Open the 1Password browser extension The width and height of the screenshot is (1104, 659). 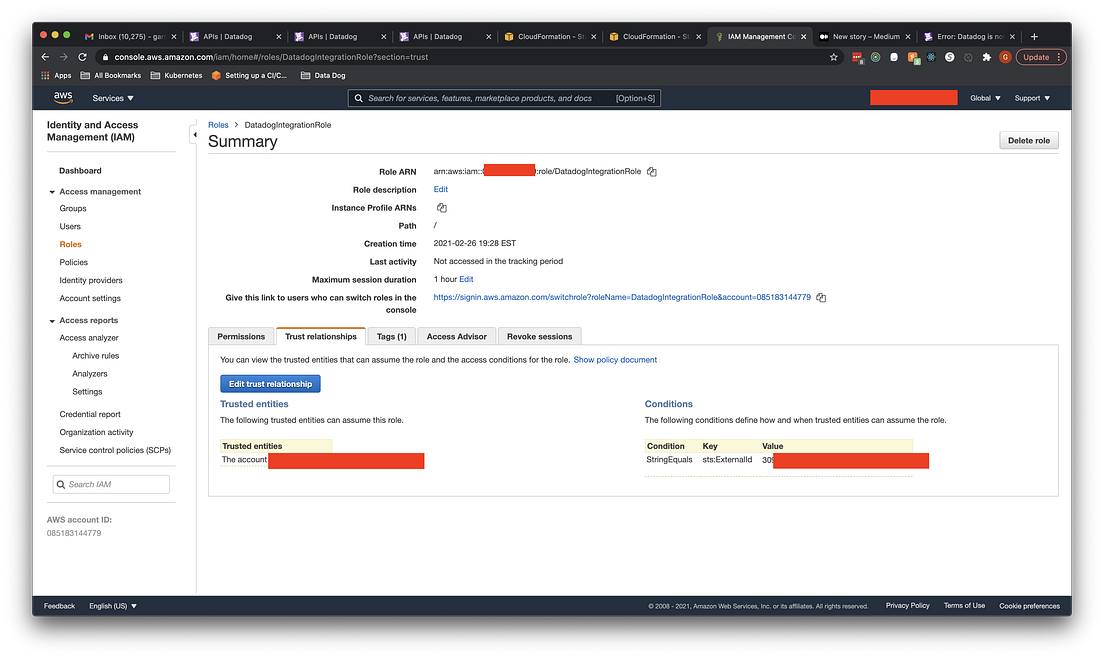click(x=894, y=57)
